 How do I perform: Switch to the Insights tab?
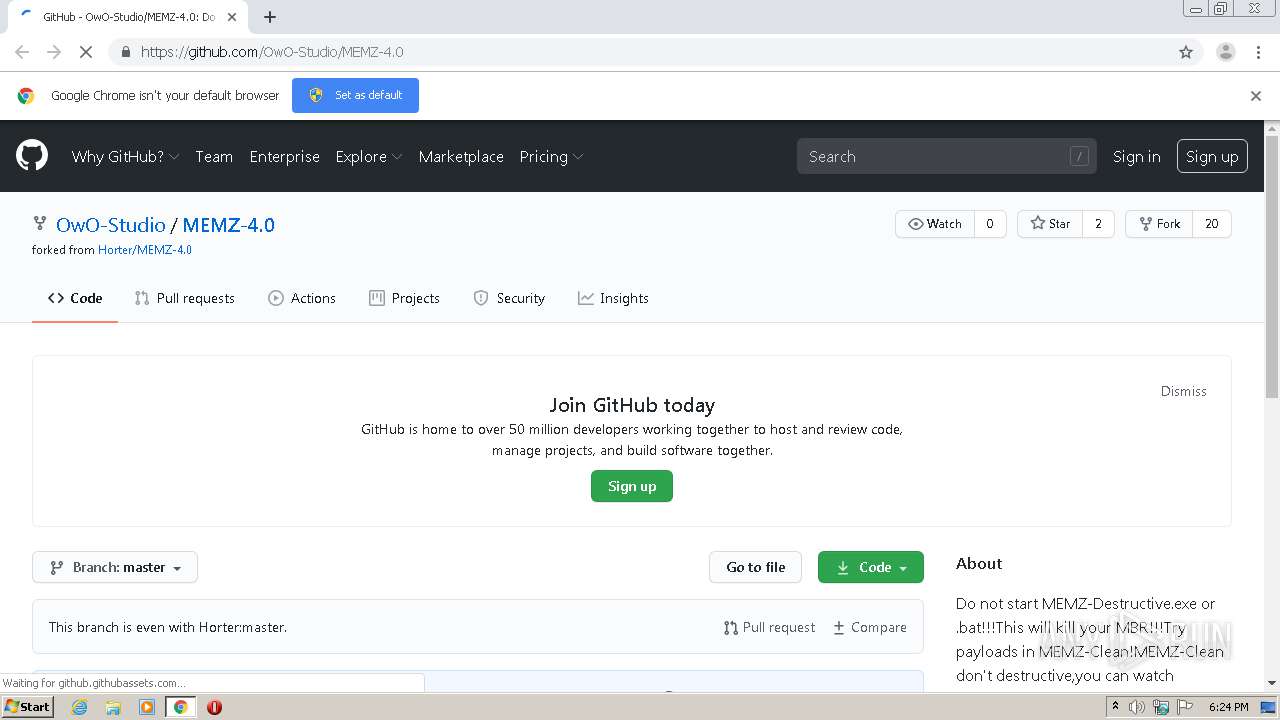click(613, 298)
